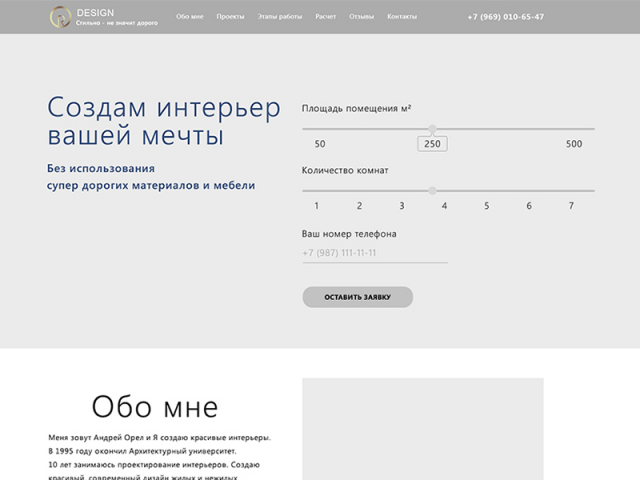Click the 50 minimum area label

320,144
